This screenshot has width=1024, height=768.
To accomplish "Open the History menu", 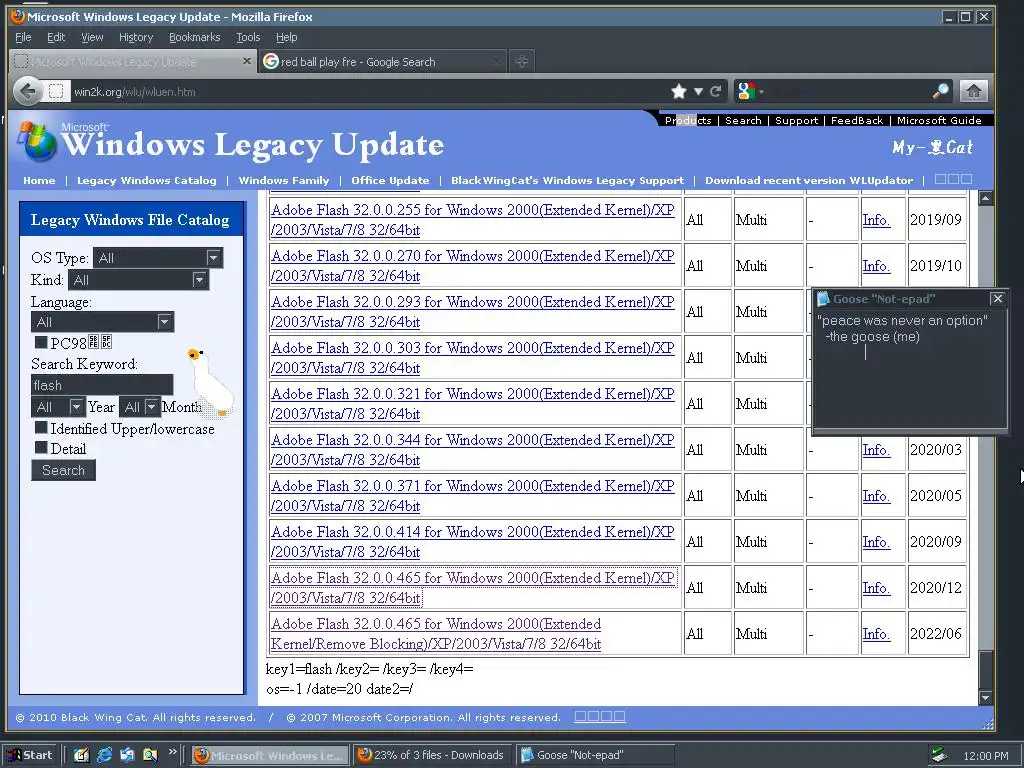I will (136, 37).
